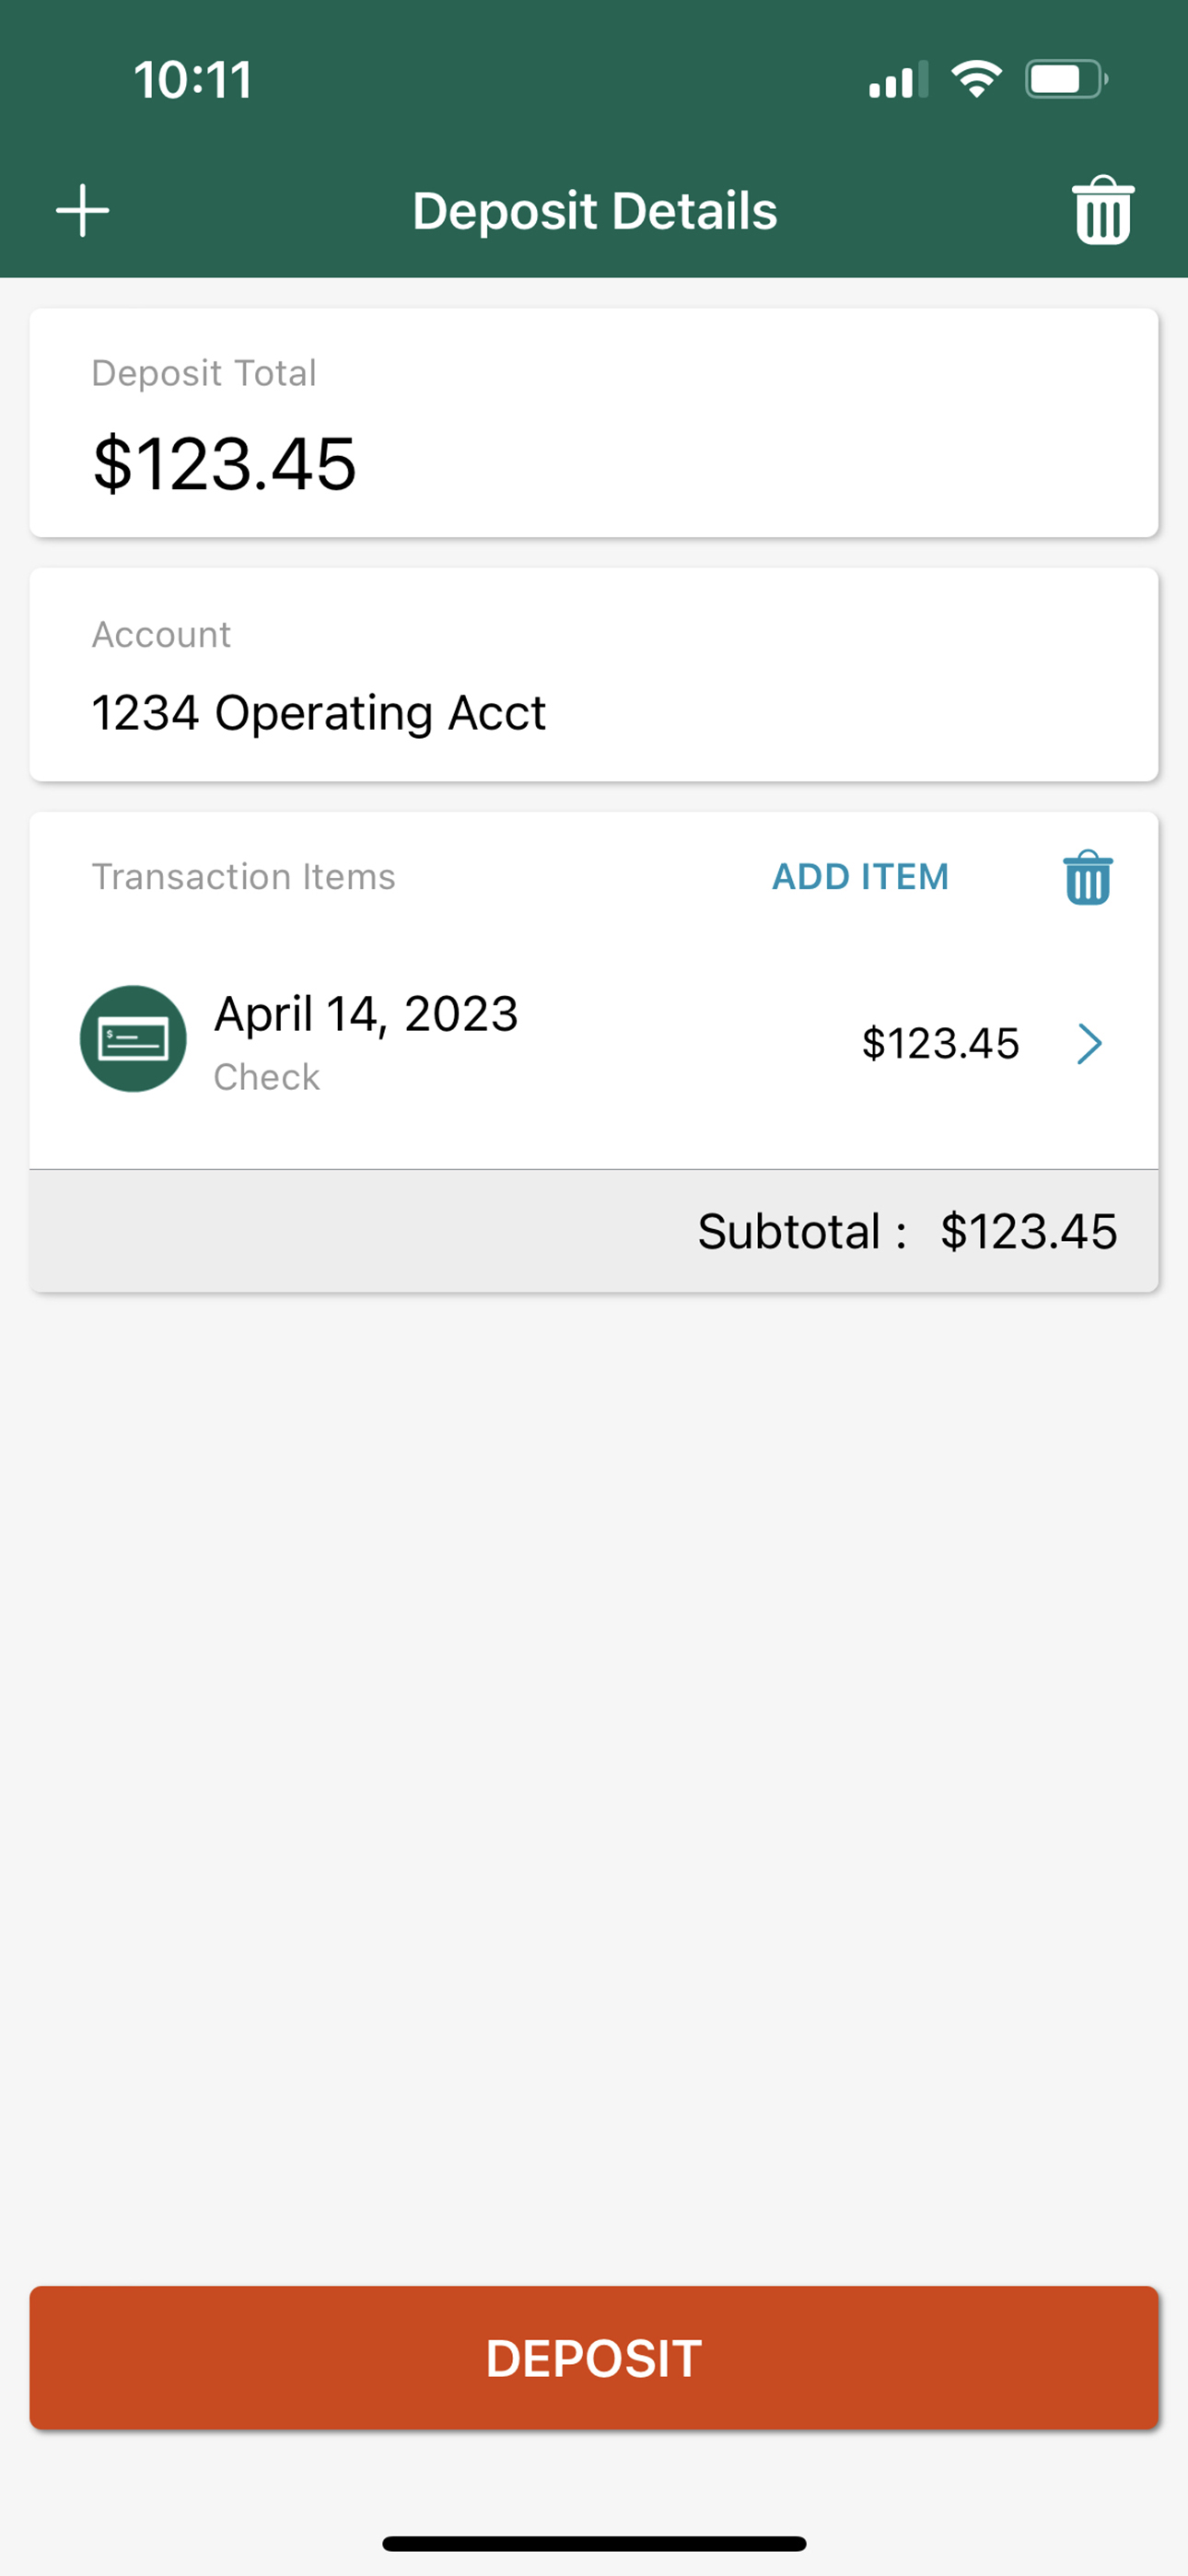Tap the green check icon circle
Image resolution: width=1188 pixels, height=2576 pixels.
pyautogui.click(x=133, y=1039)
